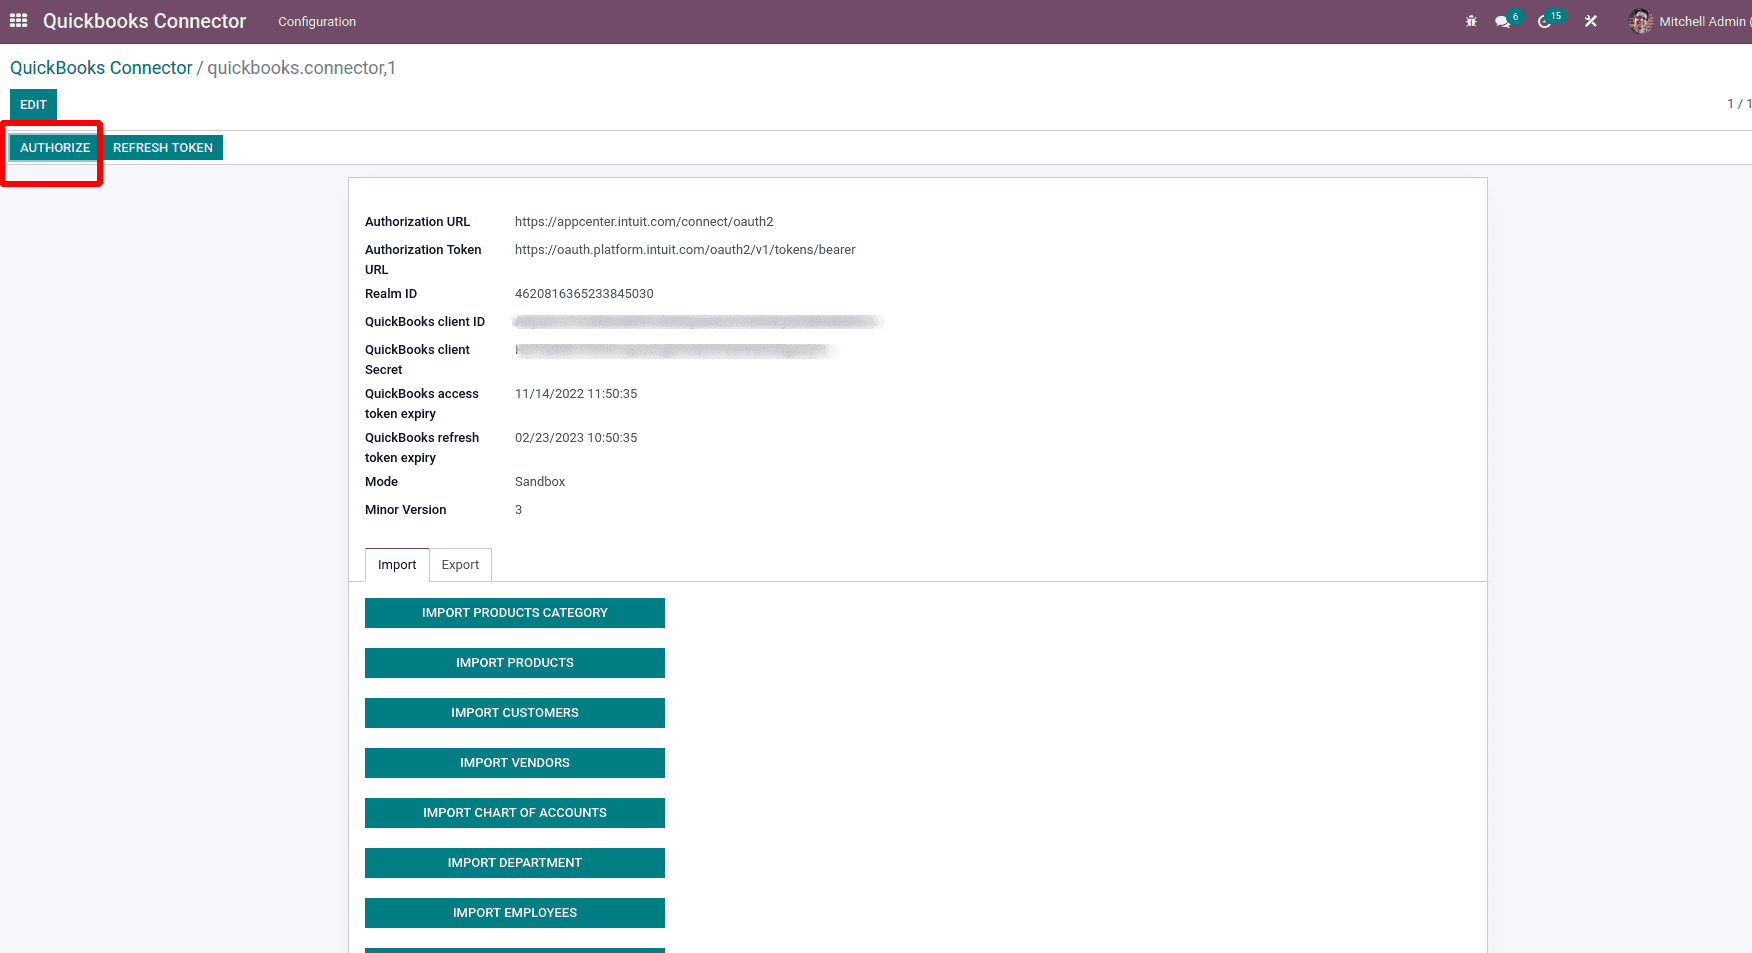Click IMPORT PRODUCTS CATEGORY button
Image resolution: width=1752 pixels, height=953 pixels.
(515, 613)
